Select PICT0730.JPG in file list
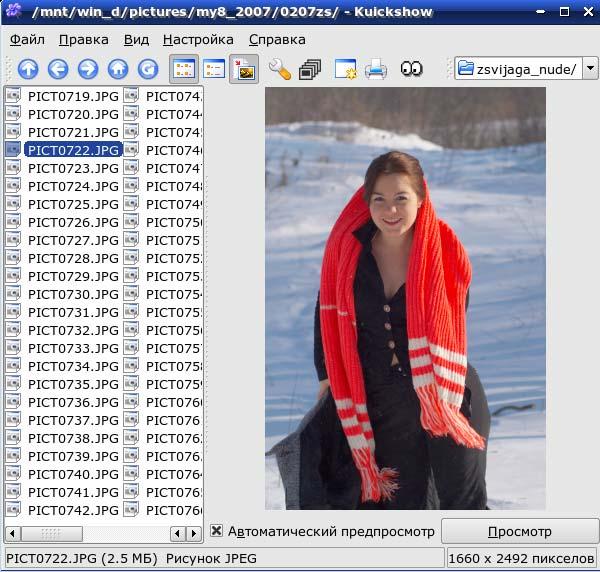600x572 pixels. coord(73,294)
